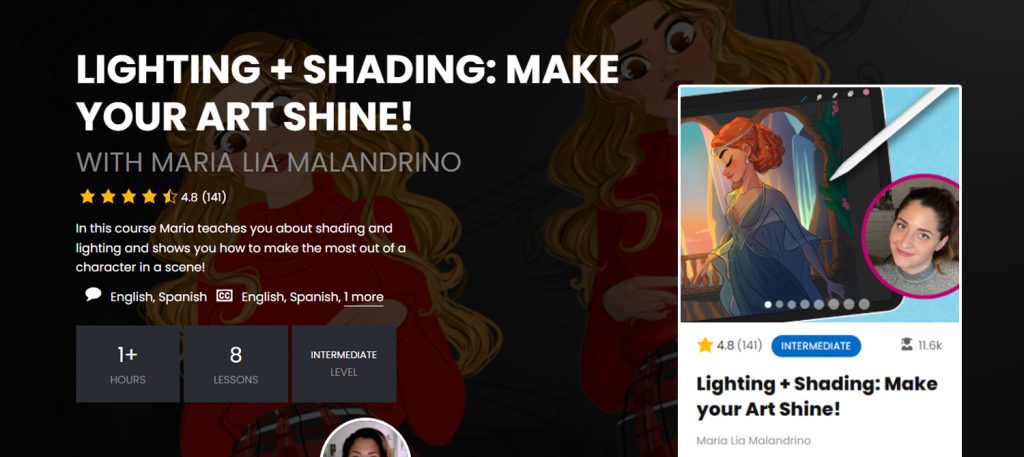Open the 1+ Hours tile
This screenshot has width=1024, height=457.
[128, 364]
